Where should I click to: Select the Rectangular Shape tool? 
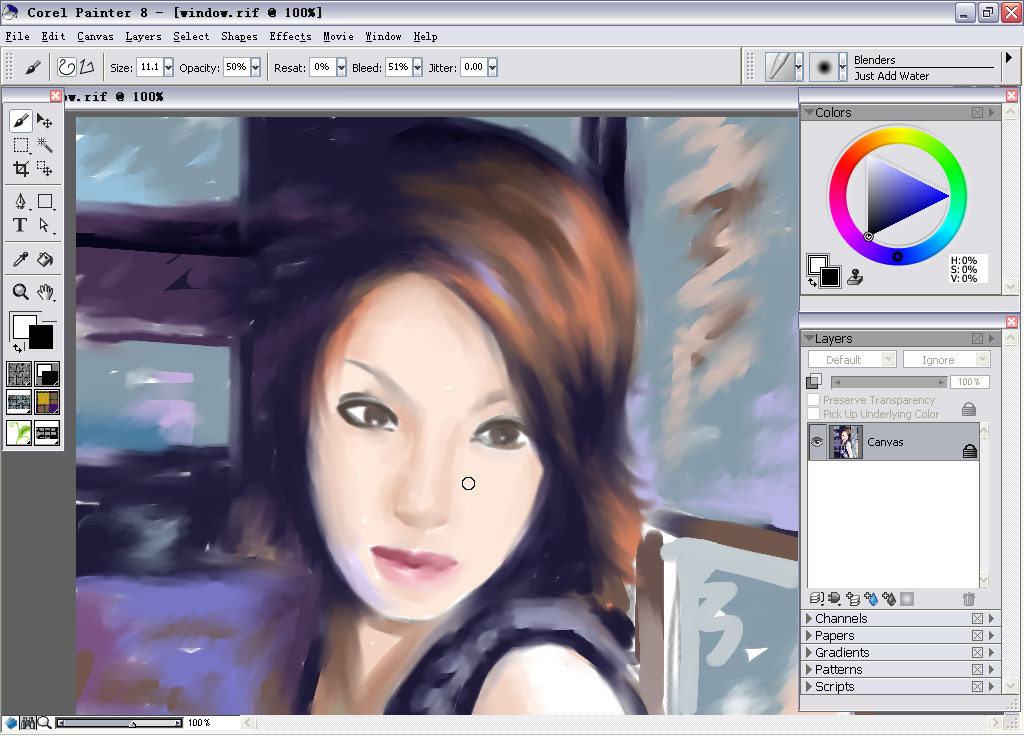coord(44,201)
